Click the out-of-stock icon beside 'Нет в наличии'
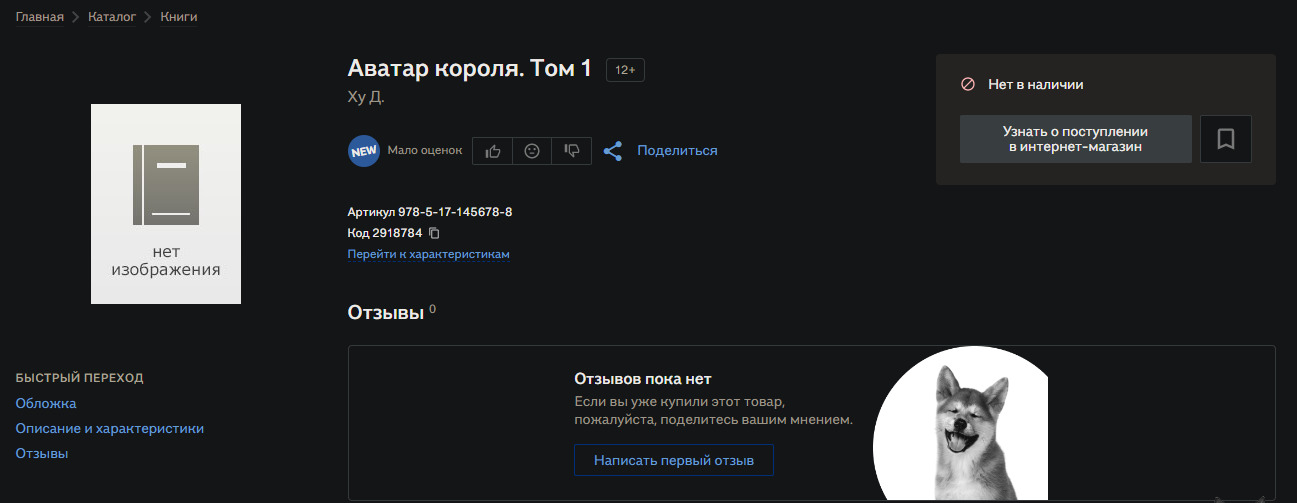The image size is (1297, 503). pyautogui.click(x=967, y=85)
